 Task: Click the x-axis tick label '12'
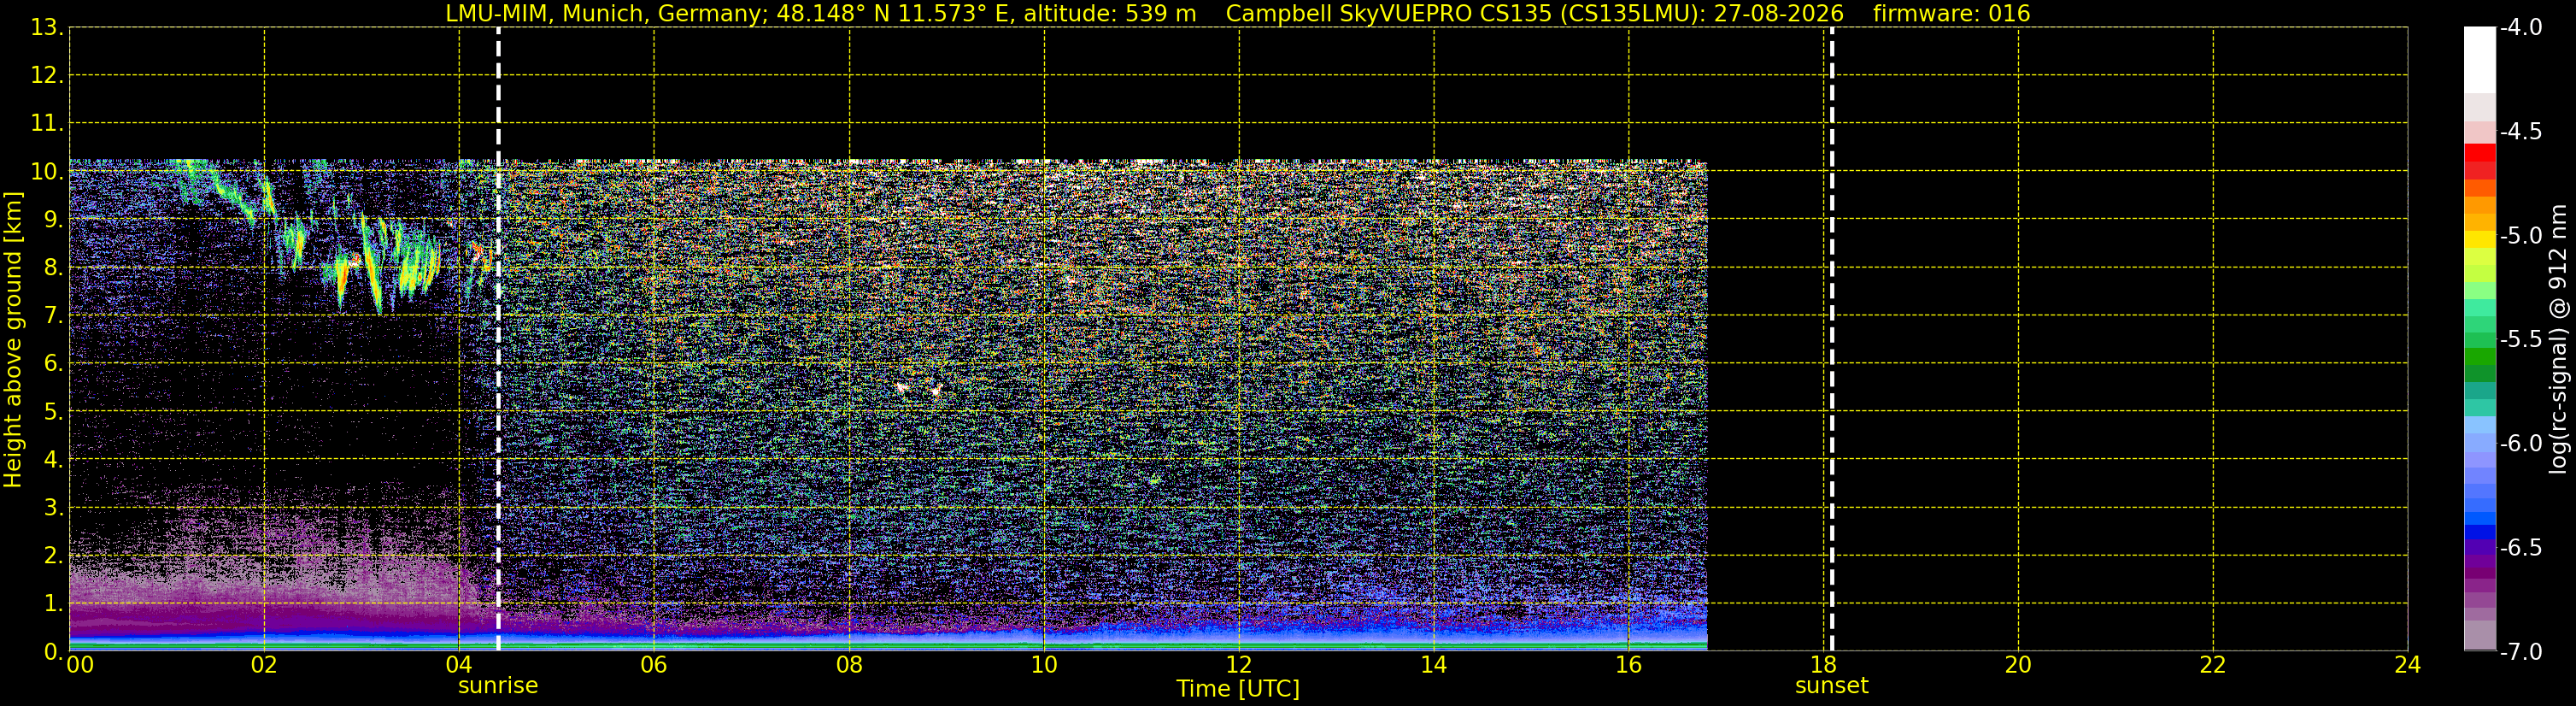[1239, 665]
